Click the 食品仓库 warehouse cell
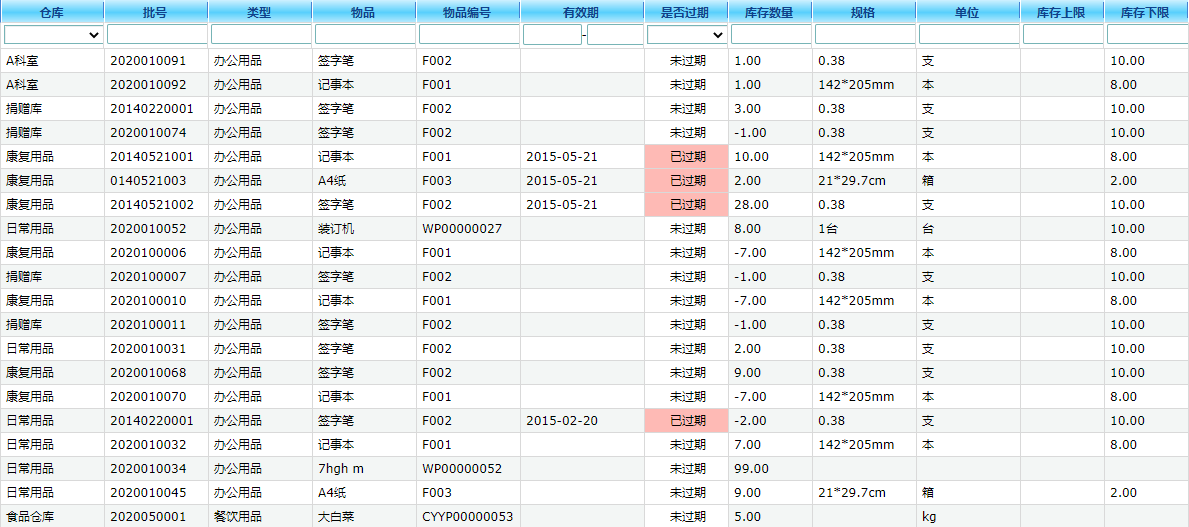The height and width of the screenshot is (527, 1189). click(30, 517)
